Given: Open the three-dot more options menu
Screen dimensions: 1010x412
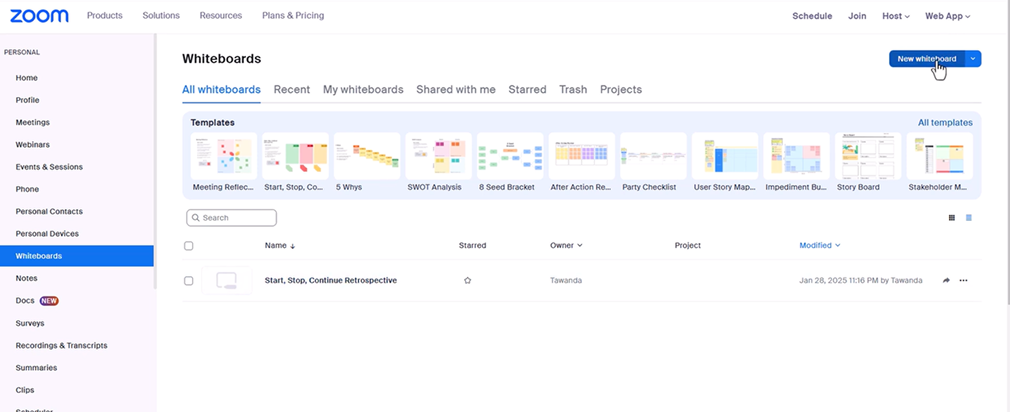Looking at the screenshot, I should (964, 281).
